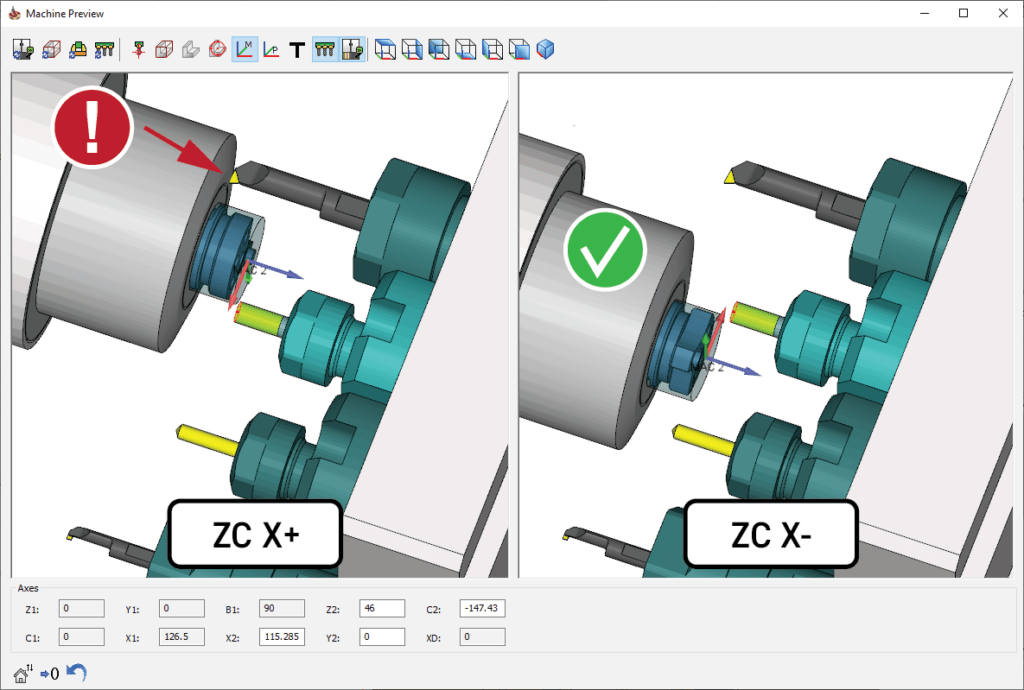Select the tool probe icon
The height and width of the screenshot is (690, 1024).
coord(138,48)
